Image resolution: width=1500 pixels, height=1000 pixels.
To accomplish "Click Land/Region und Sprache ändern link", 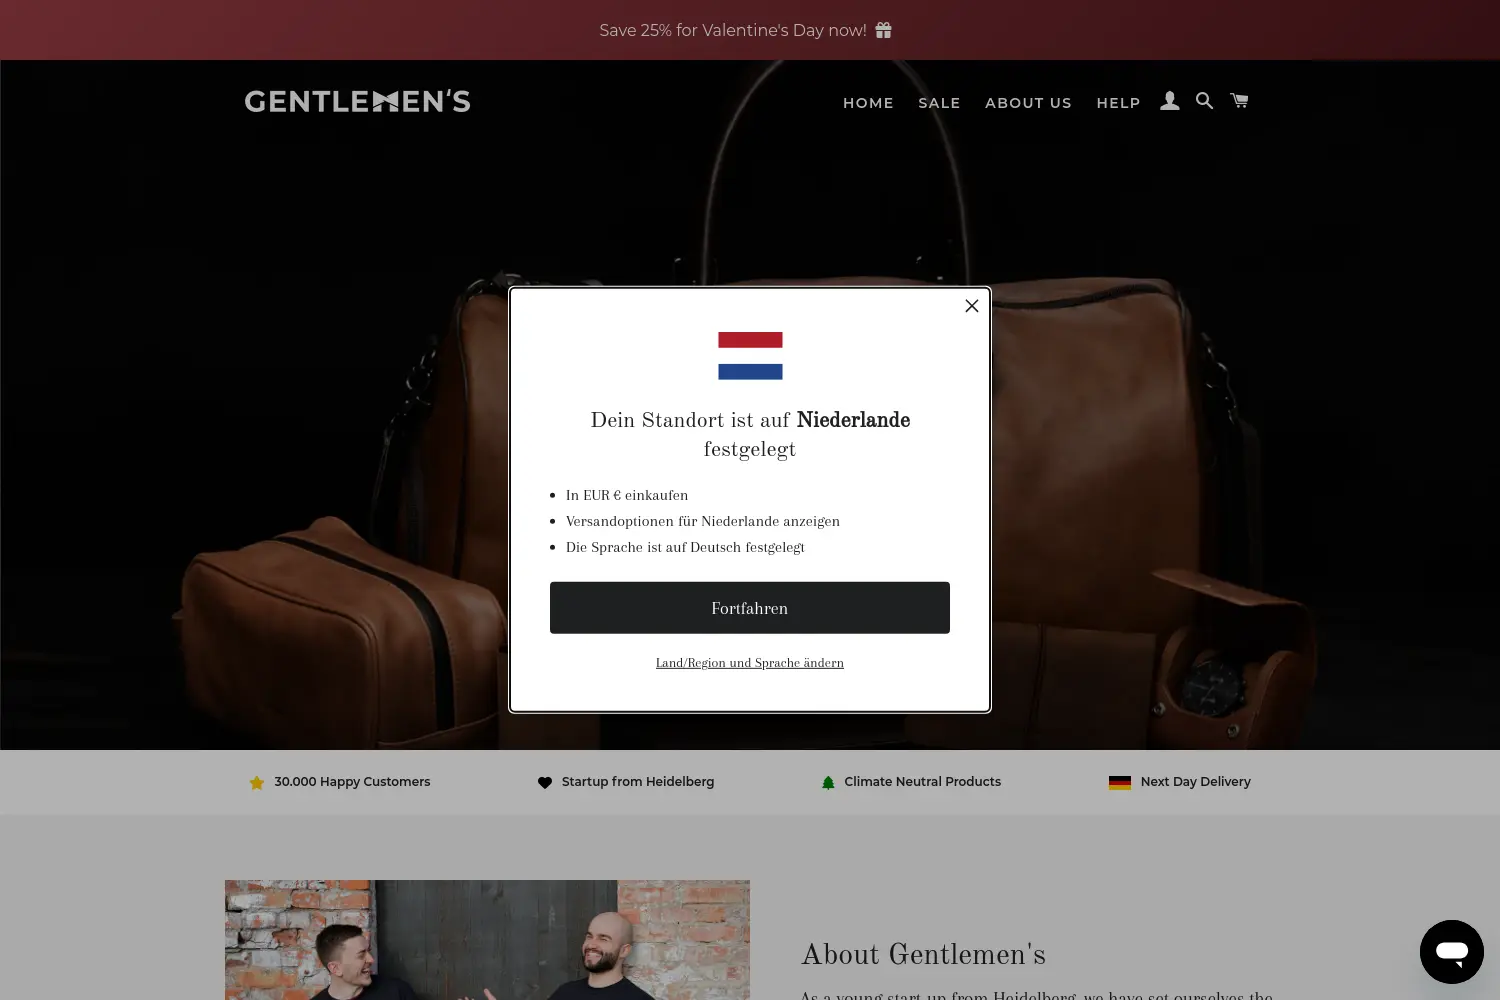I will pos(750,663).
